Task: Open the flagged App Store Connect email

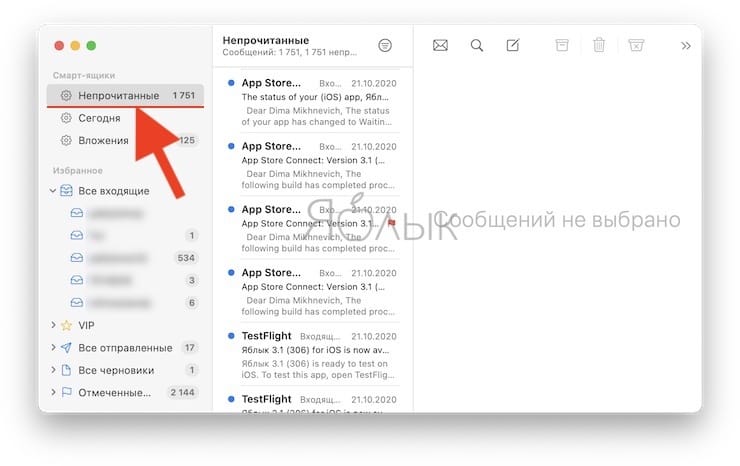Action: tap(312, 228)
